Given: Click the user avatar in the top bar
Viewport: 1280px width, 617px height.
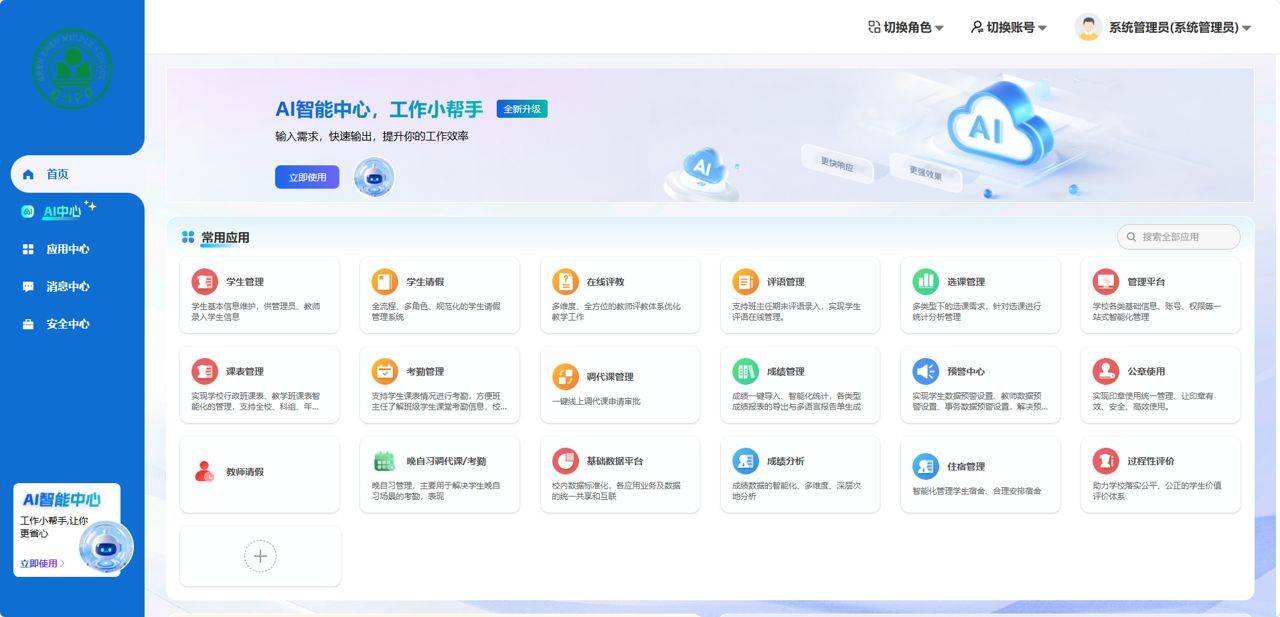Looking at the screenshot, I should coord(1088,28).
